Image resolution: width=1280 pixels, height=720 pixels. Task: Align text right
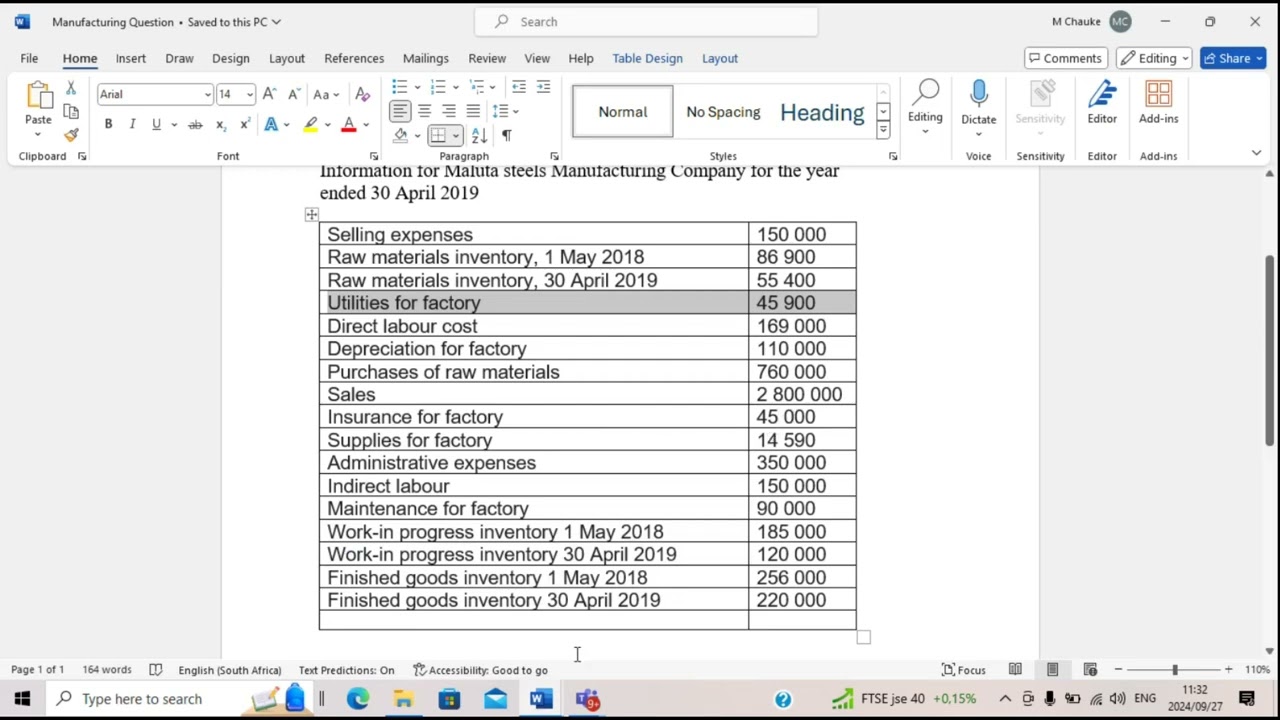click(x=448, y=111)
